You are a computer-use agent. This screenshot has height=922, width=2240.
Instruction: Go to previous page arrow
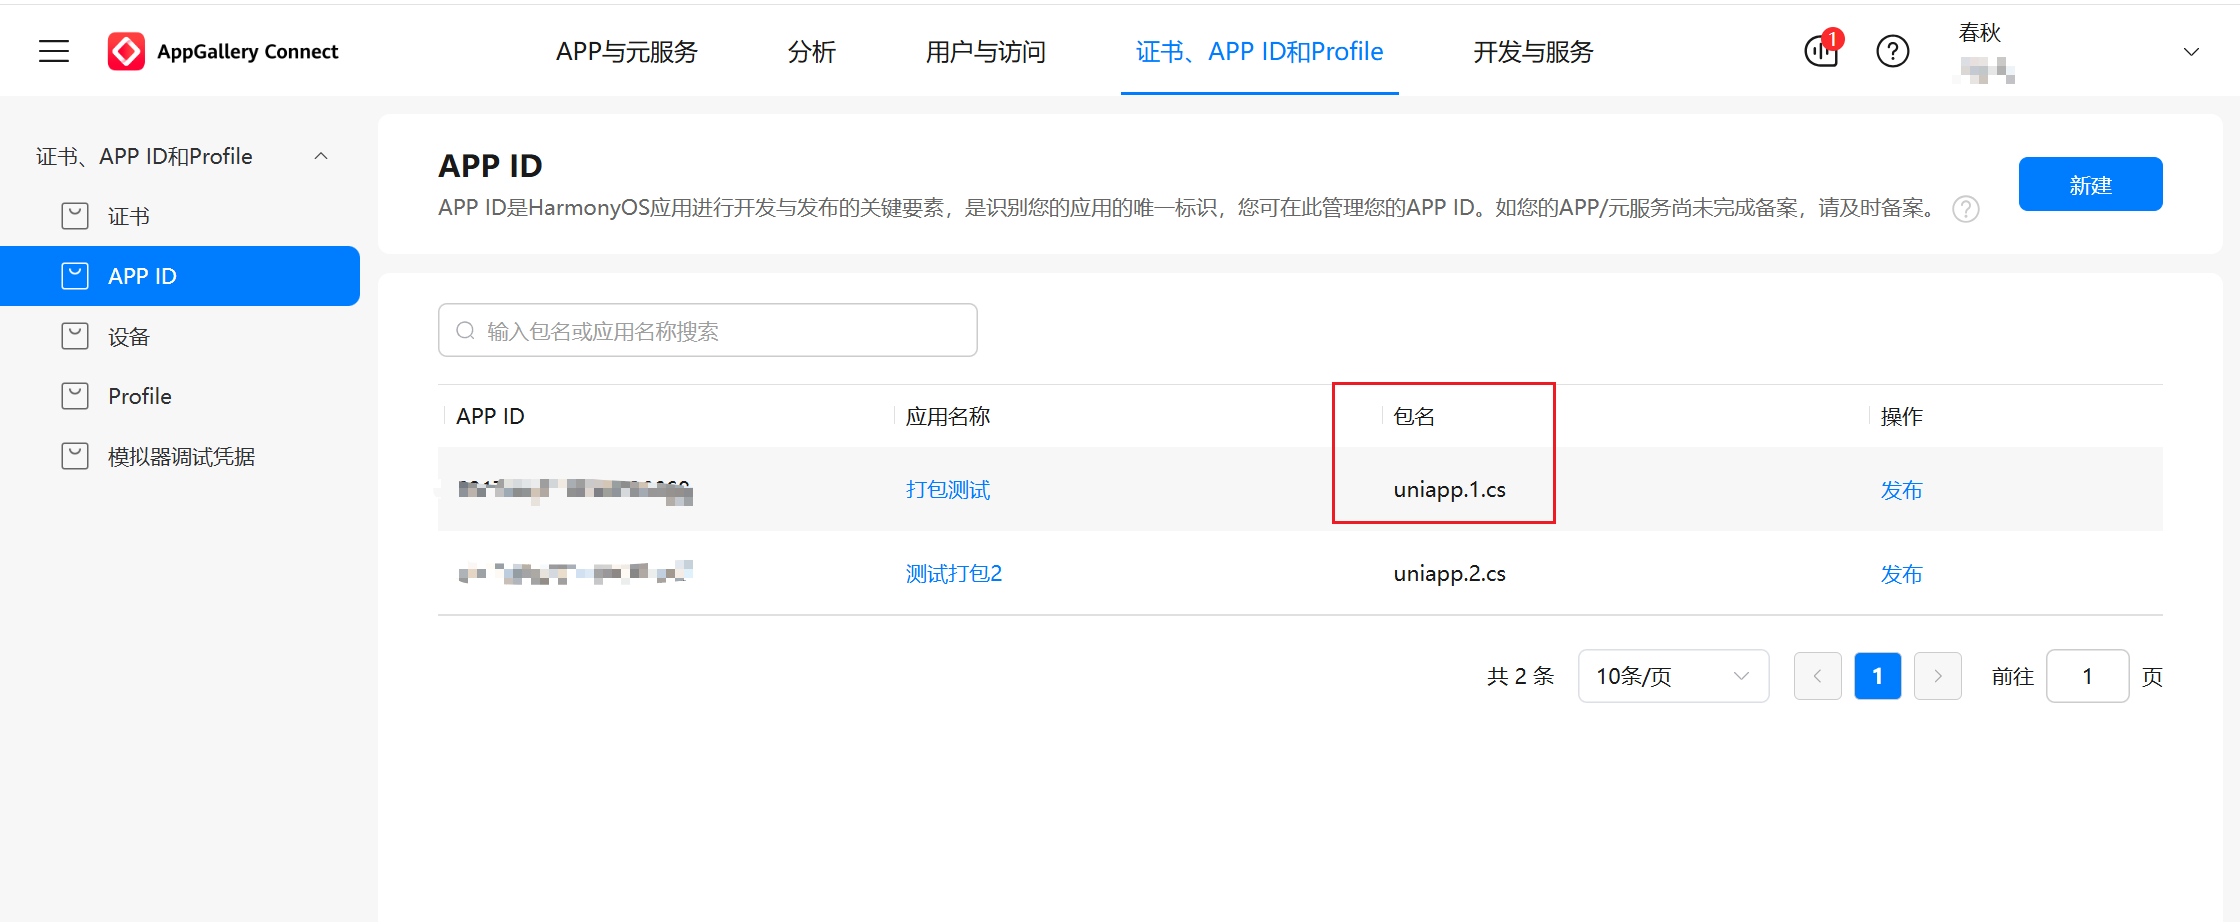[x=1818, y=676]
